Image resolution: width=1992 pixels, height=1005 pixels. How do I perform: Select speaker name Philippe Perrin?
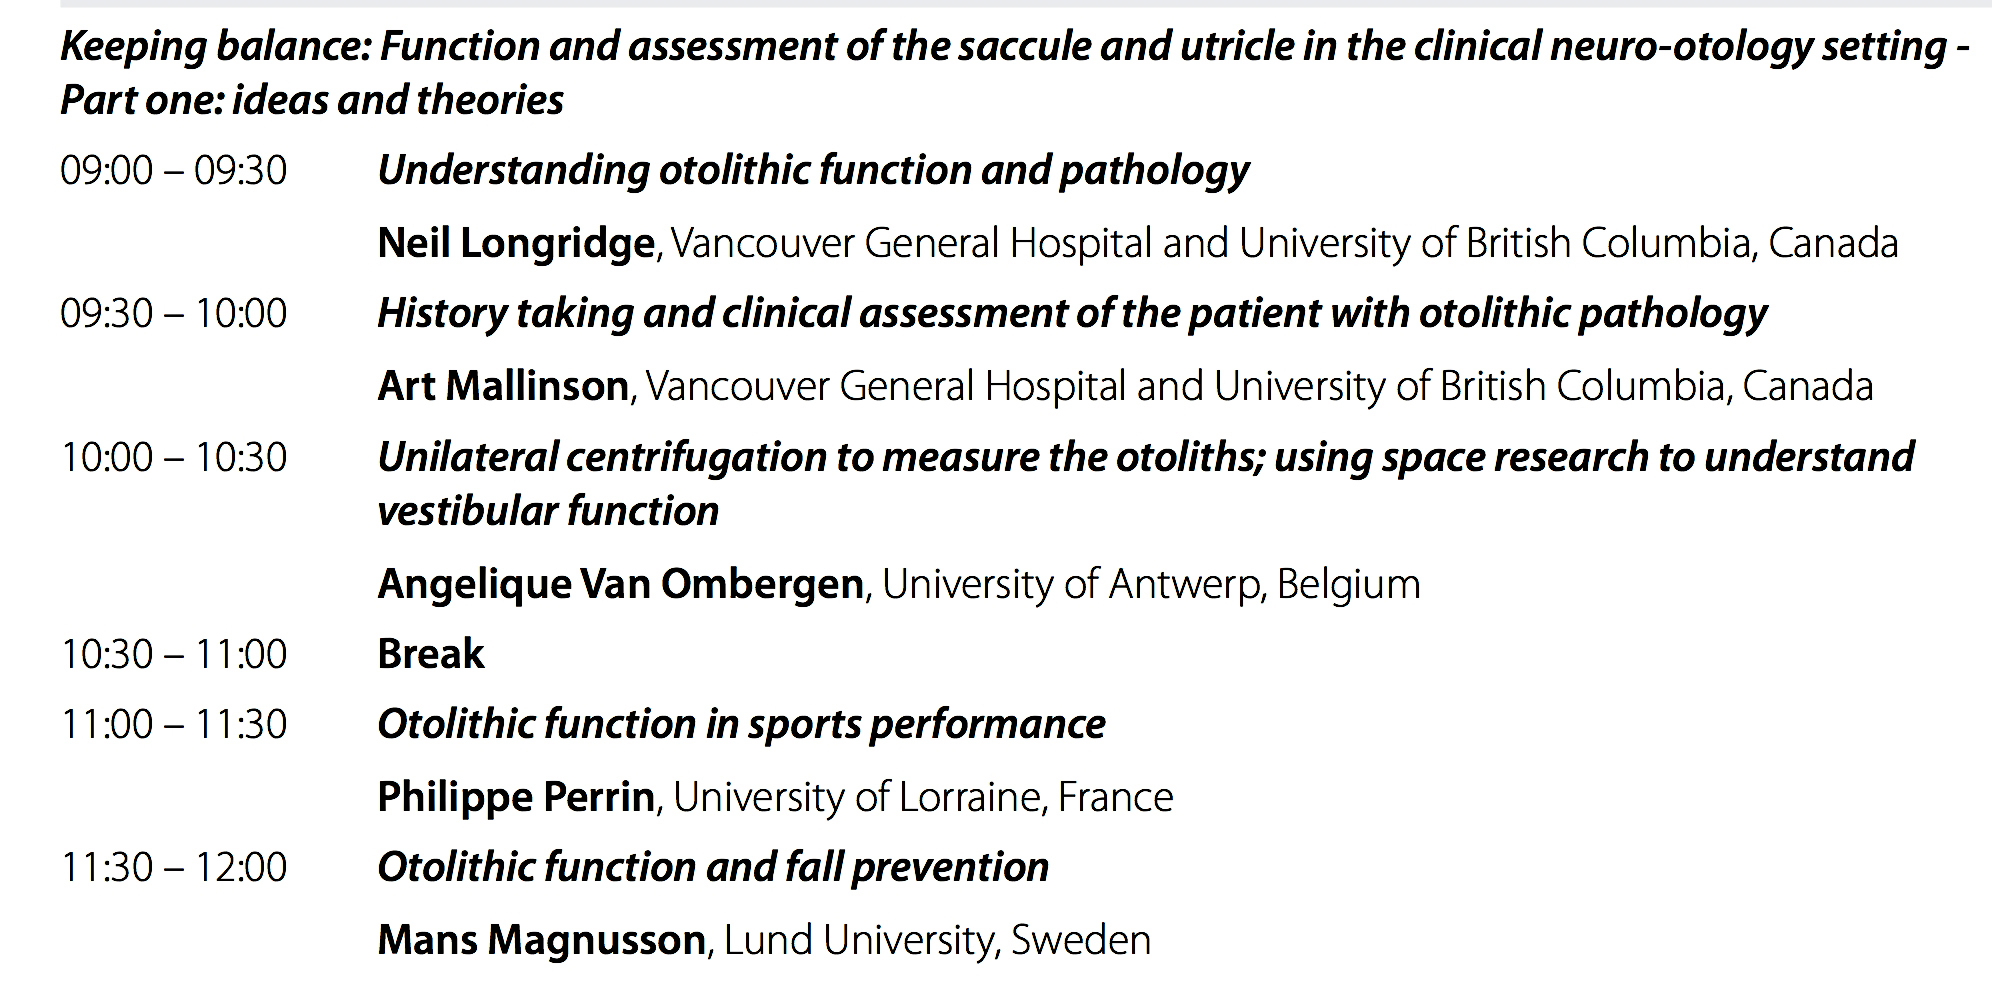(516, 797)
